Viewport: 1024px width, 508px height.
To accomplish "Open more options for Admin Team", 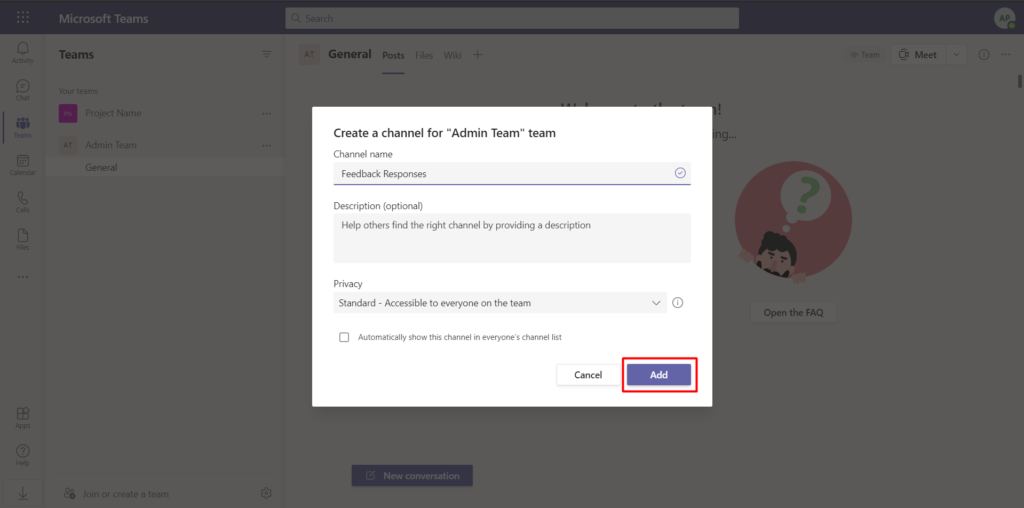I will pos(266,145).
